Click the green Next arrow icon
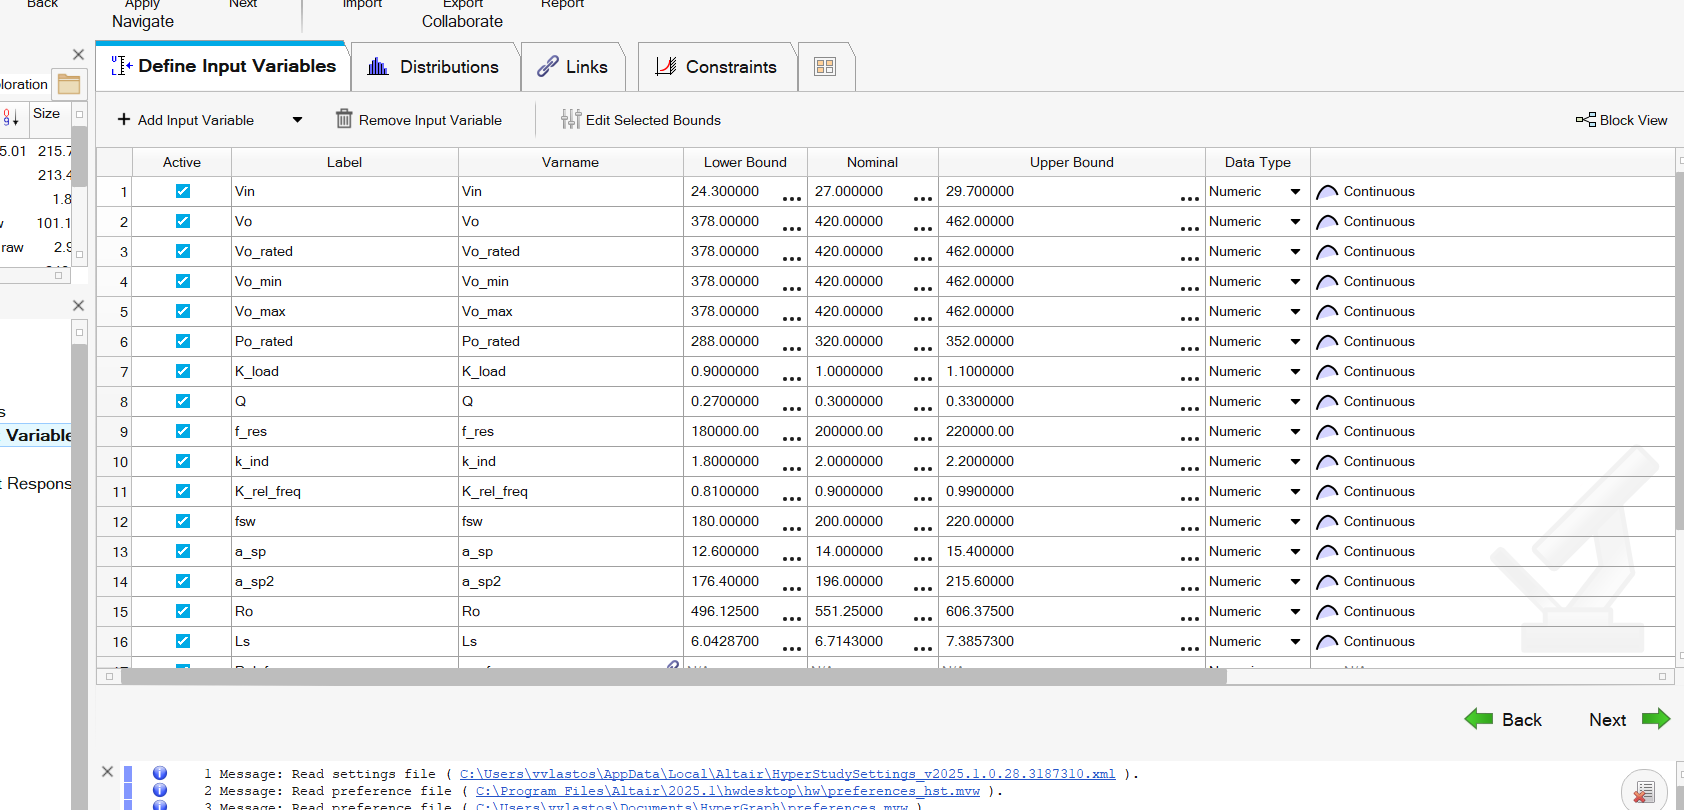1684x810 pixels. 1656,719
